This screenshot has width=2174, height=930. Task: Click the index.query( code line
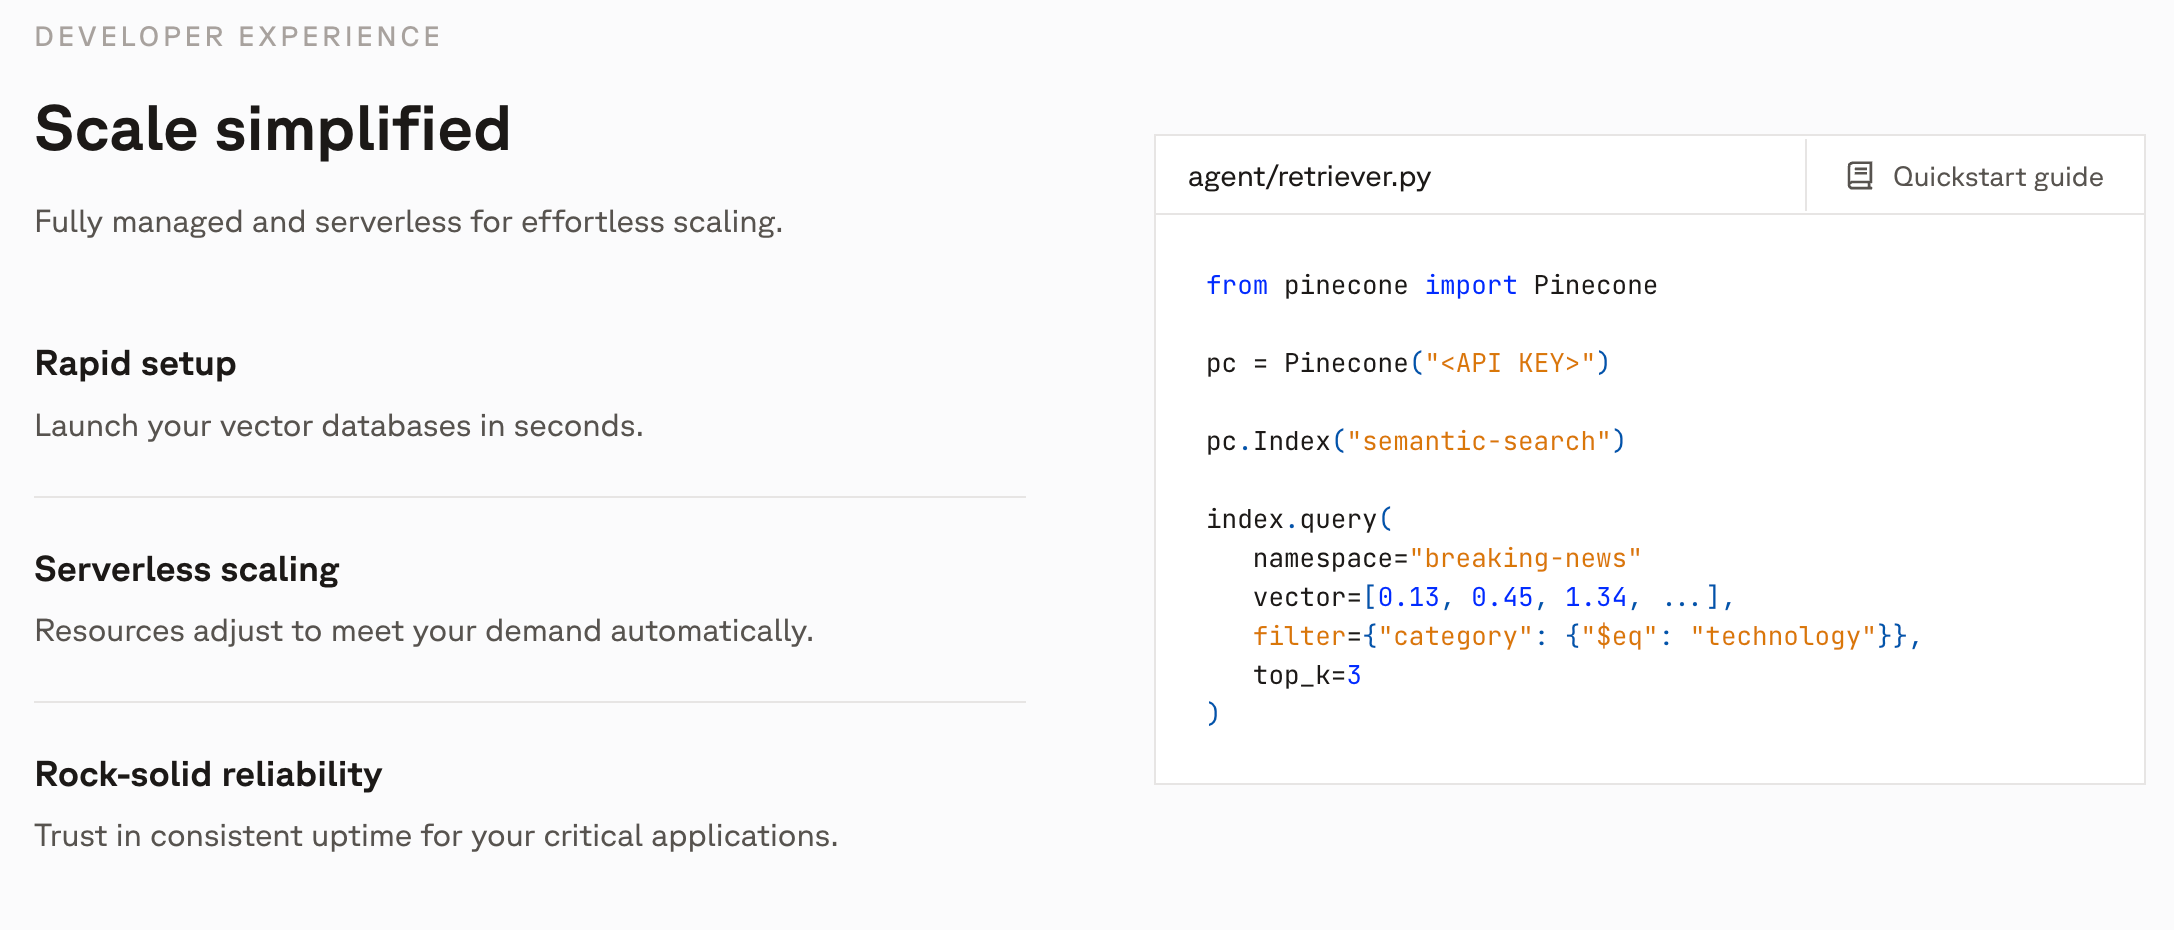tap(1299, 519)
